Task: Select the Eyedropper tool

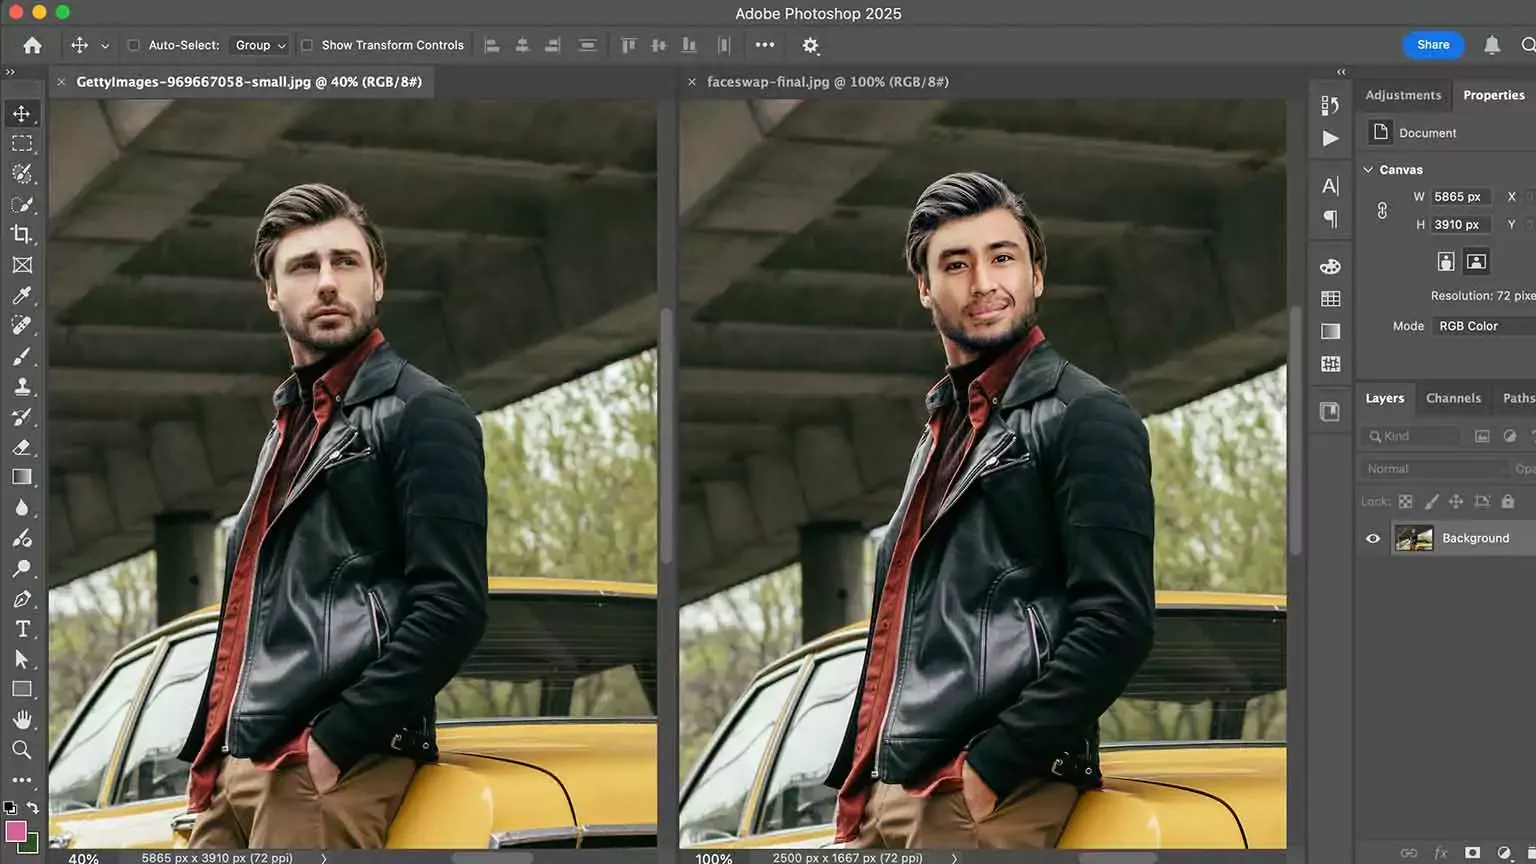Action: click(22, 295)
